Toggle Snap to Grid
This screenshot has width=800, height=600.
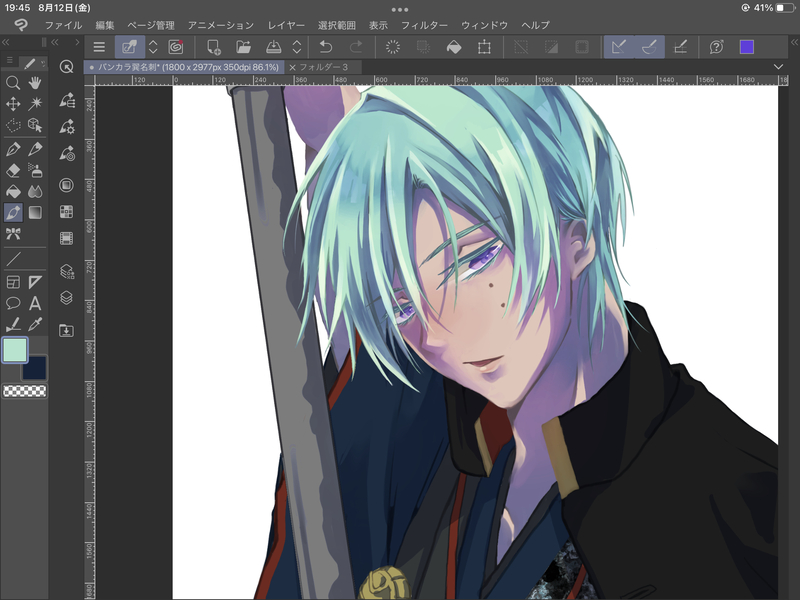click(680, 47)
